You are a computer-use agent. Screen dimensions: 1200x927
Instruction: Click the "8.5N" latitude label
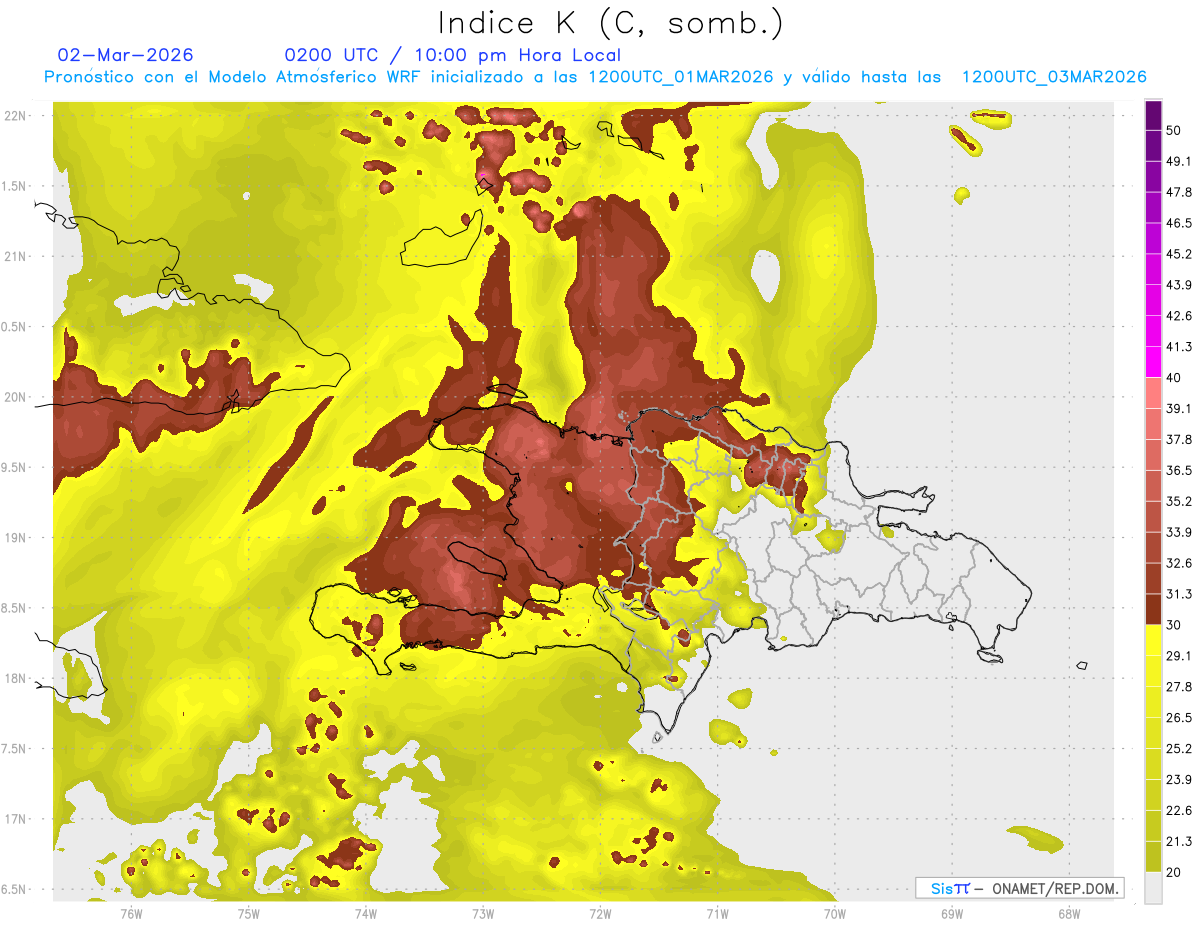[15, 608]
